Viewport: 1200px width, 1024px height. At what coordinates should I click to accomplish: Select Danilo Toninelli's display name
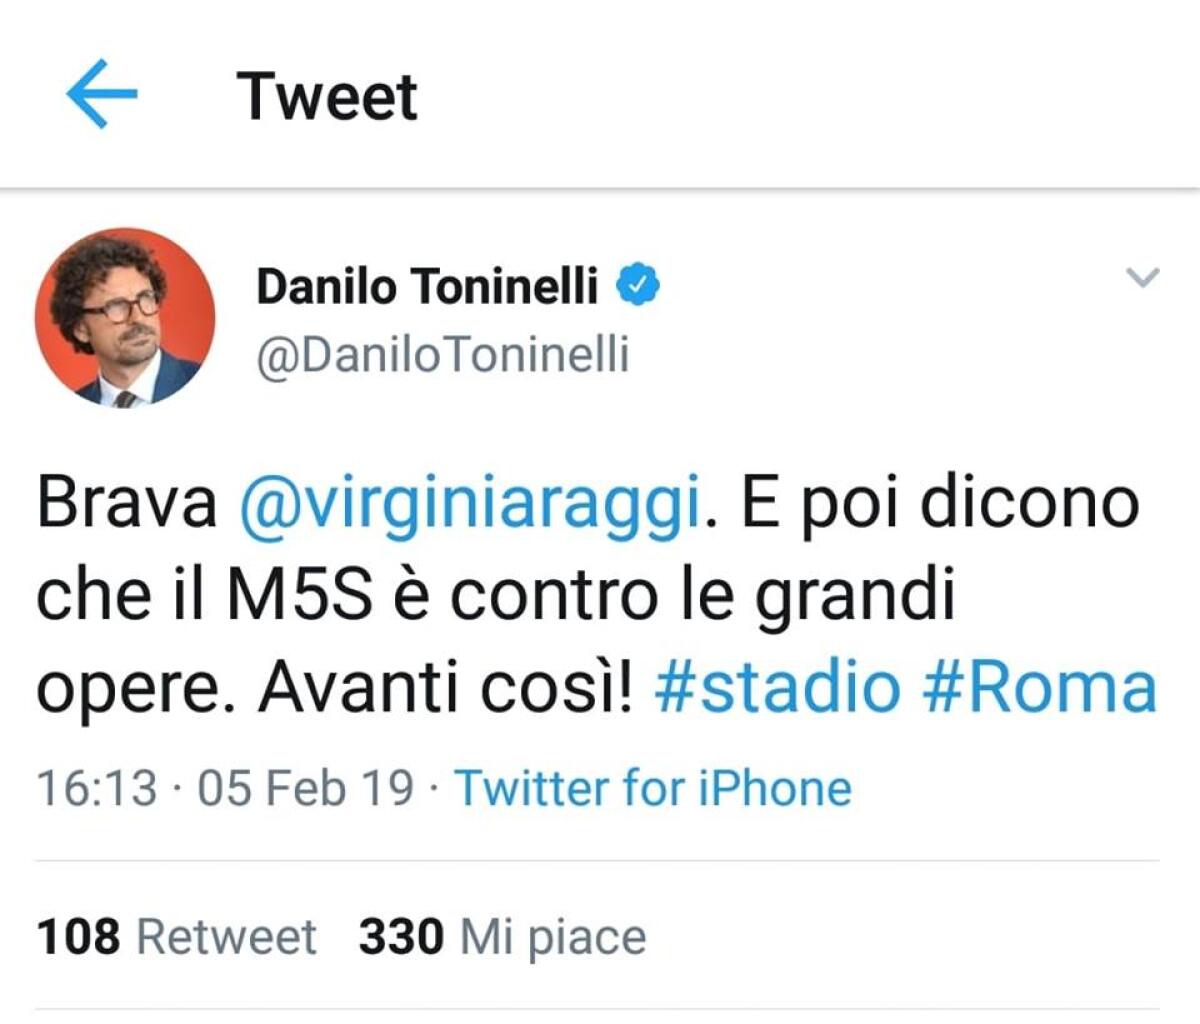click(x=428, y=285)
